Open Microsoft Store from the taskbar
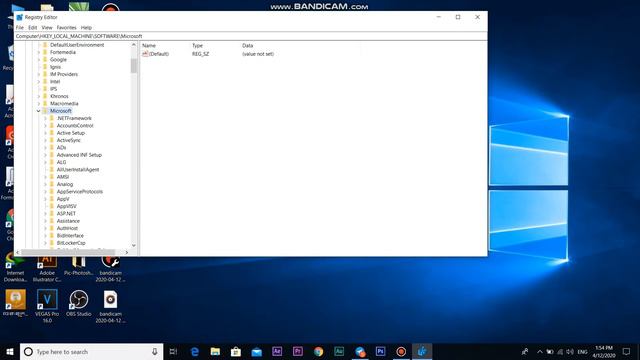Image resolution: width=640 pixels, height=360 pixels. tap(236, 351)
